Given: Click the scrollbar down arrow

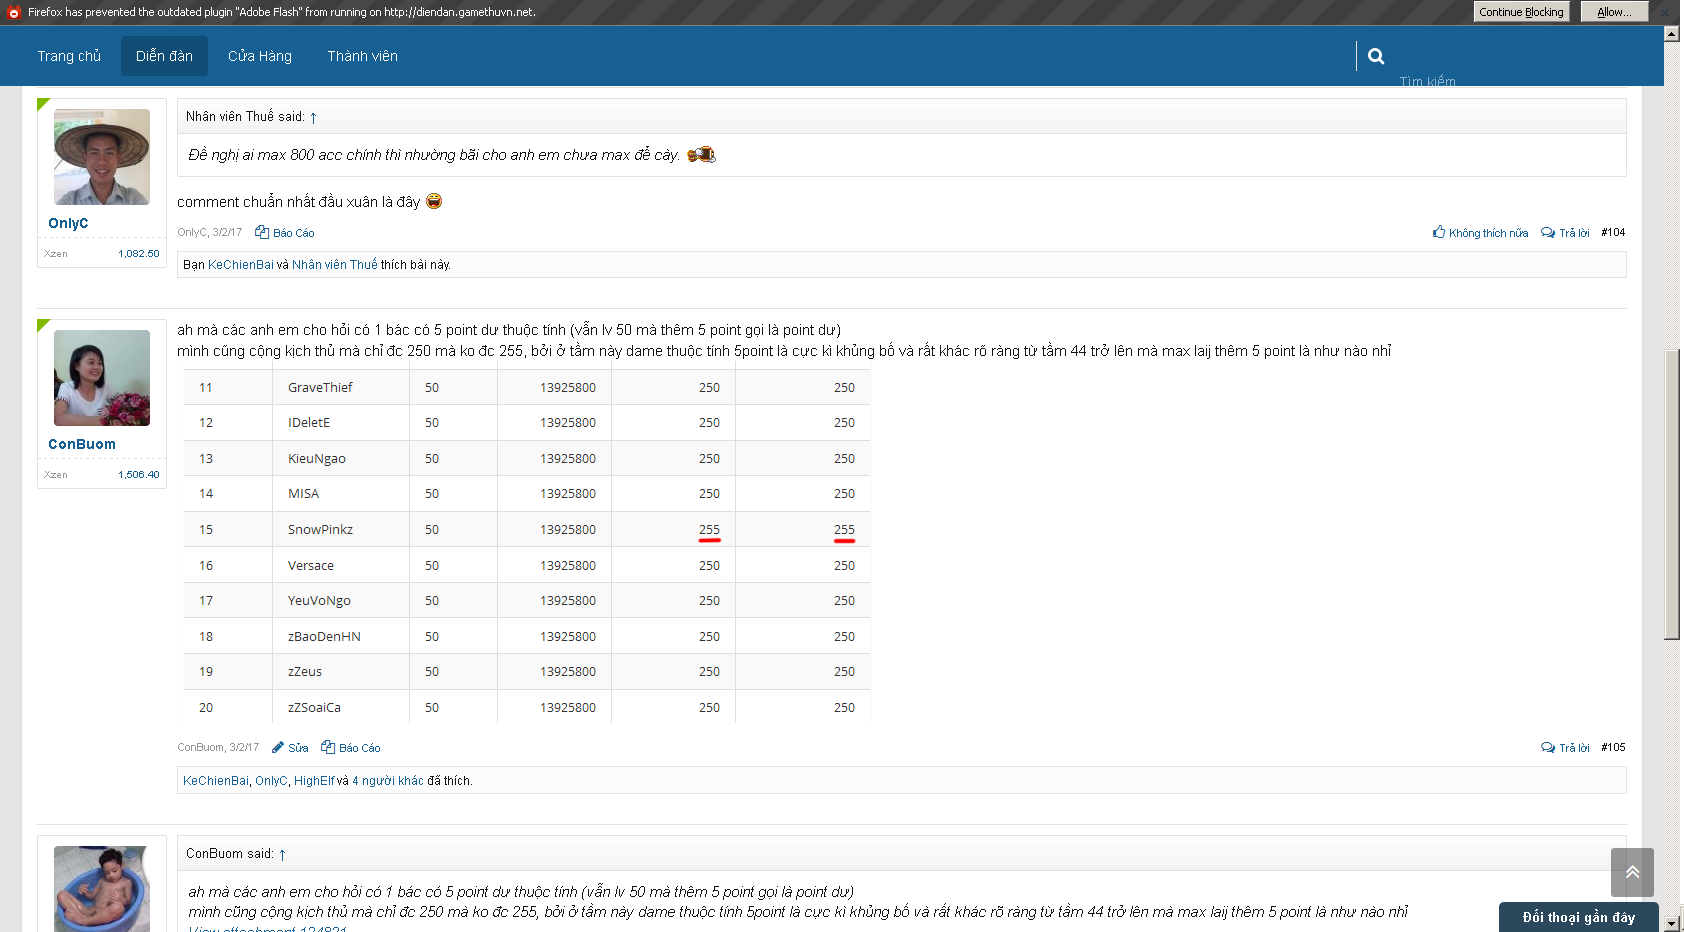Looking at the screenshot, I should click(x=1671, y=923).
